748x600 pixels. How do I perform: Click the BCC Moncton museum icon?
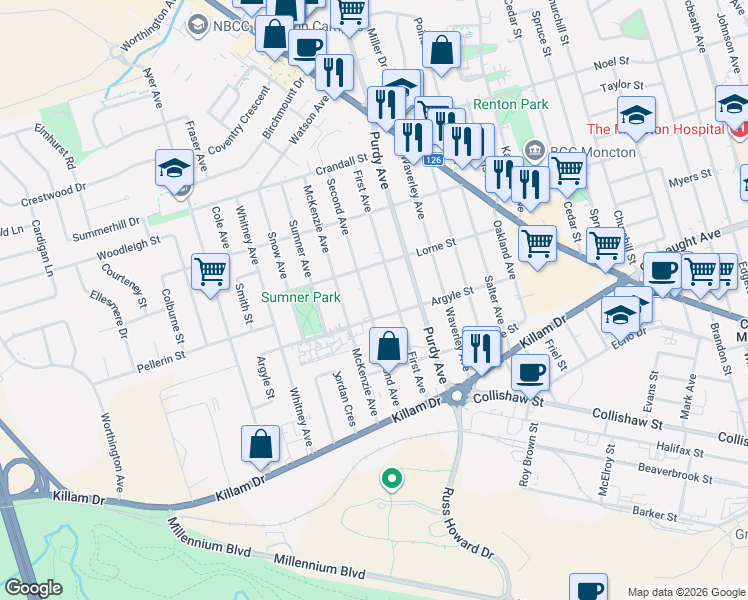pos(535,150)
